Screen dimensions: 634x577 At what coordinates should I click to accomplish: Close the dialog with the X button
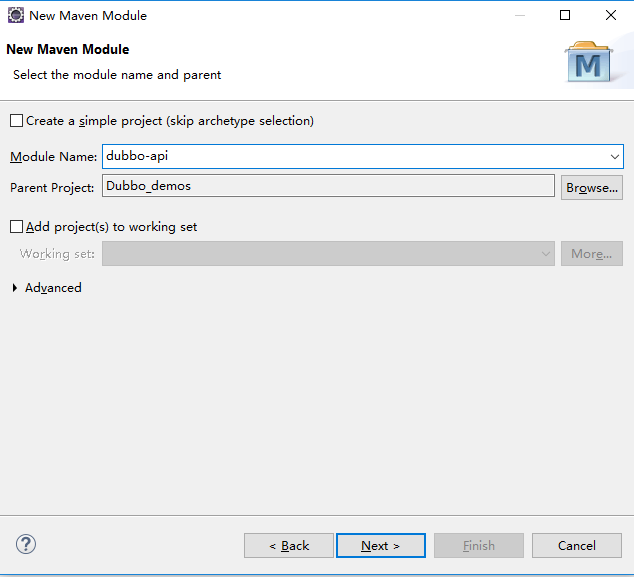(x=611, y=15)
